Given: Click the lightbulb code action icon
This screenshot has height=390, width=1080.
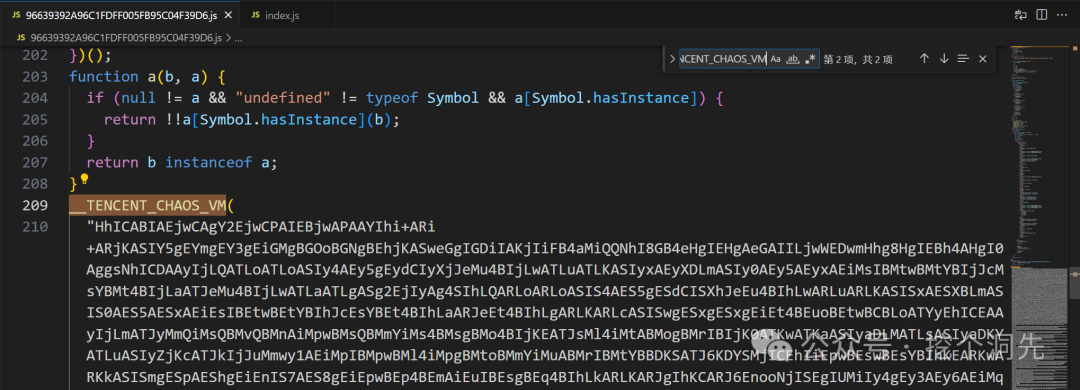Looking at the screenshot, I should coord(84,180).
